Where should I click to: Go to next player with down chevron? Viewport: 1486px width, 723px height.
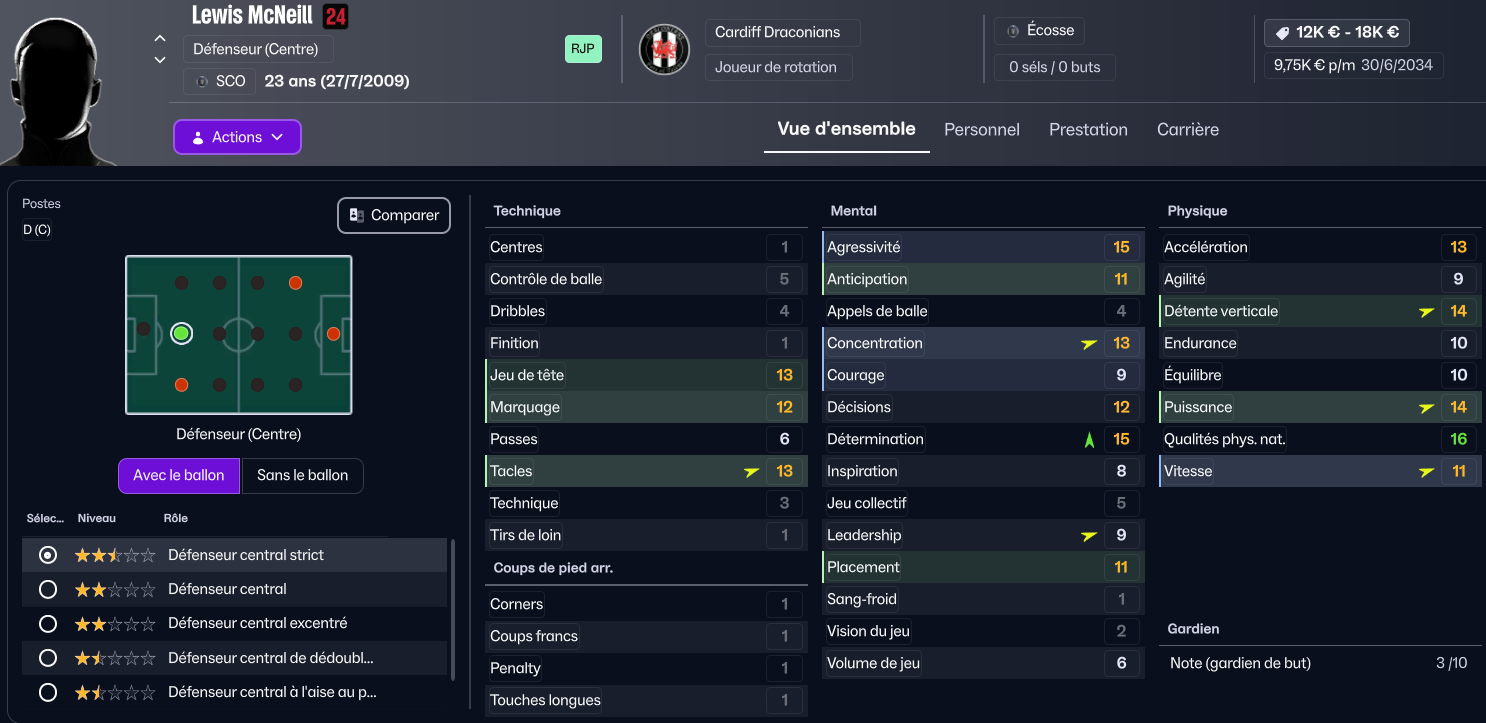160,60
